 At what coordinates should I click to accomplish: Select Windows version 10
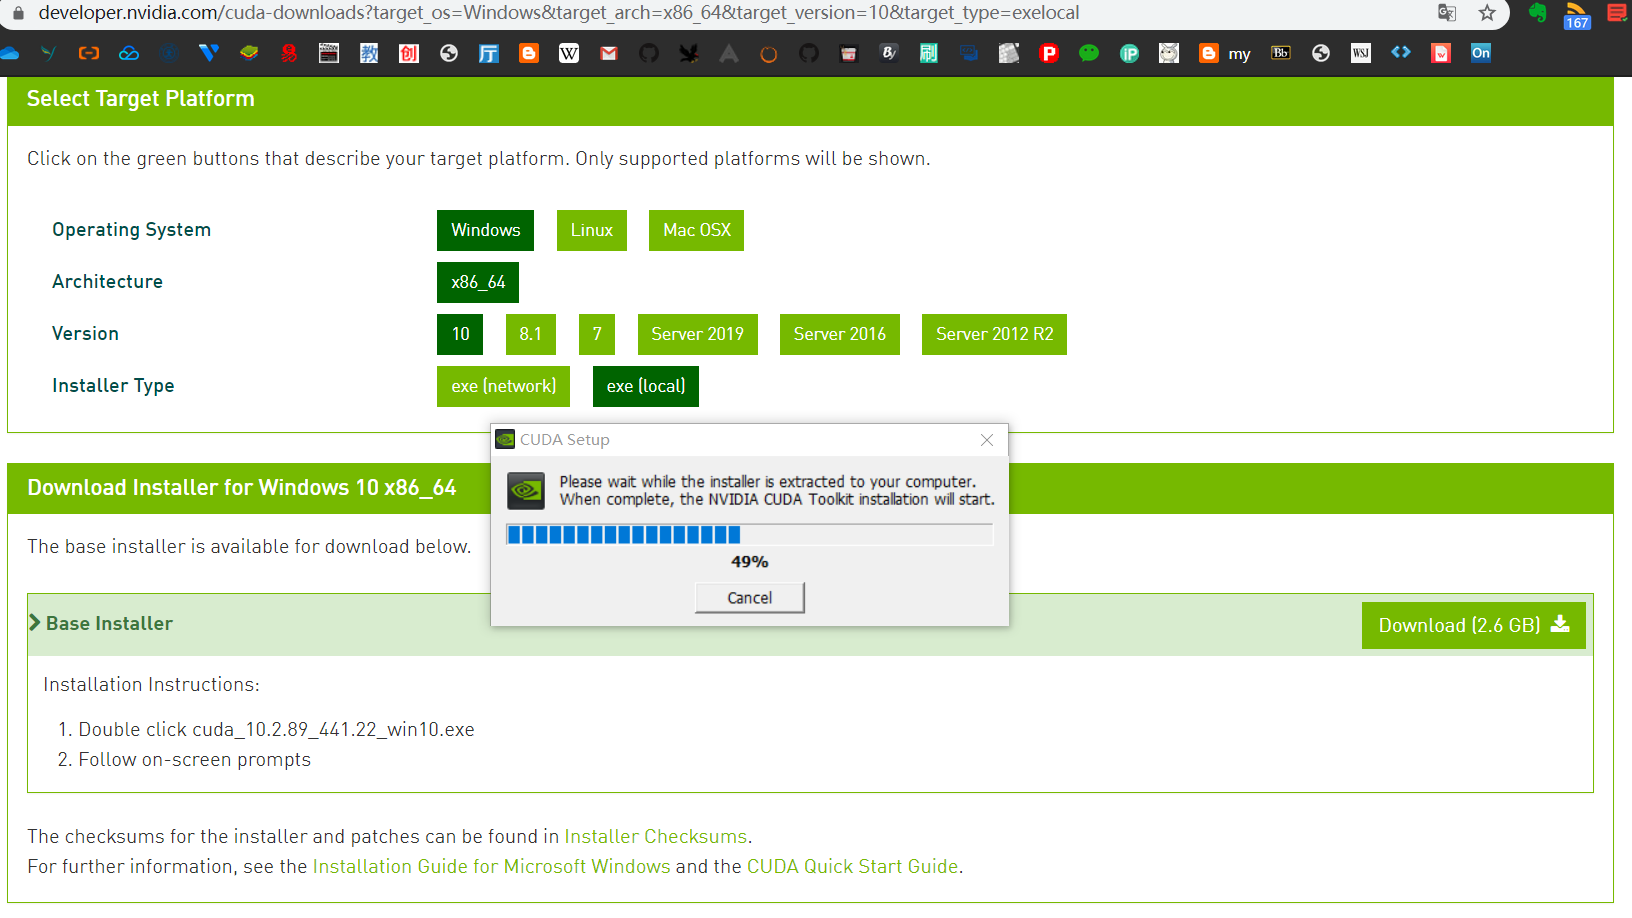point(460,334)
